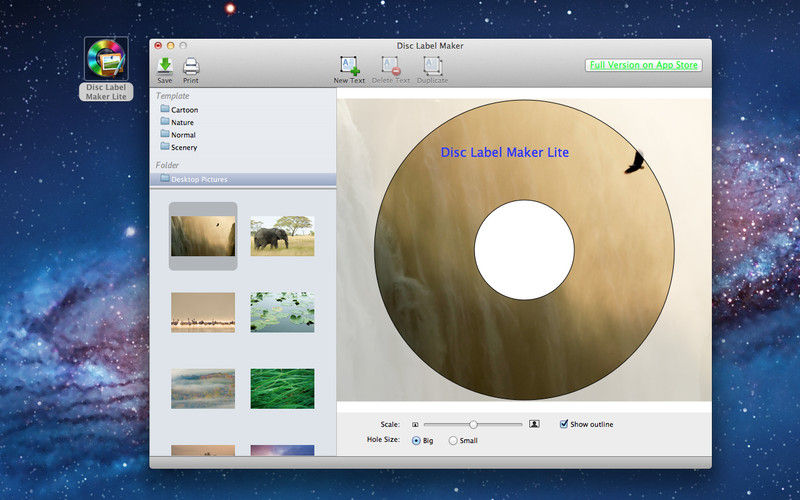The width and height of the screenshot is (800, 500).
Task: Click the small image icon beside Scale
Action: 415,424
